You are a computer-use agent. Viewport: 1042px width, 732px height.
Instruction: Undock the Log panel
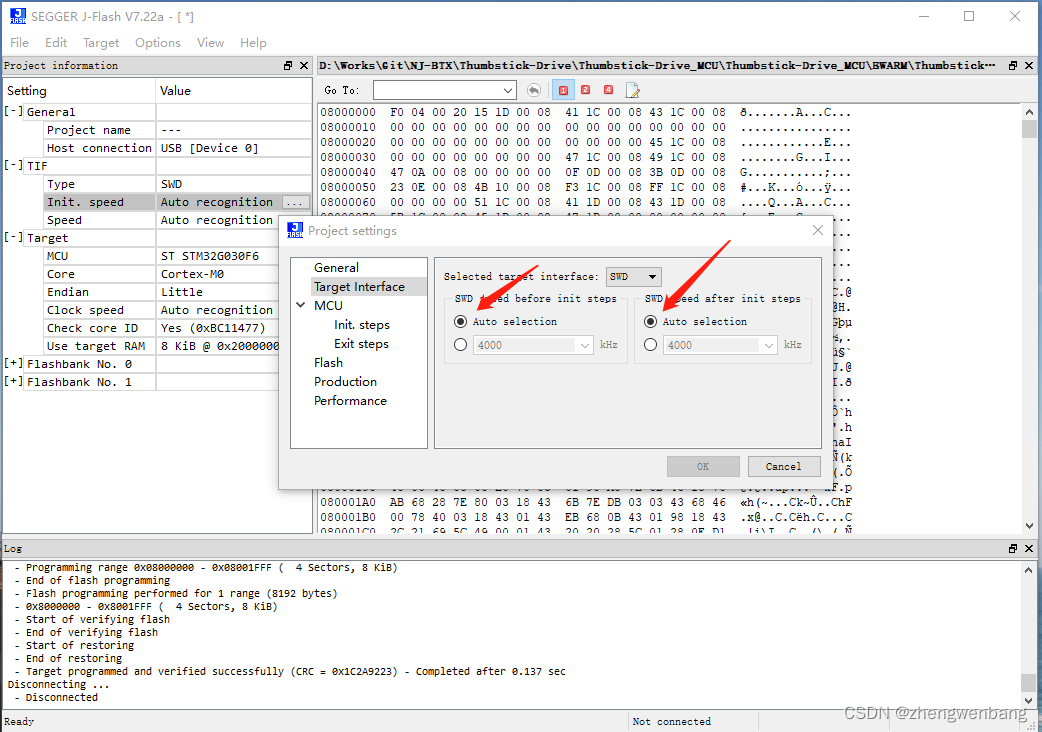(x=1013, y=549)
